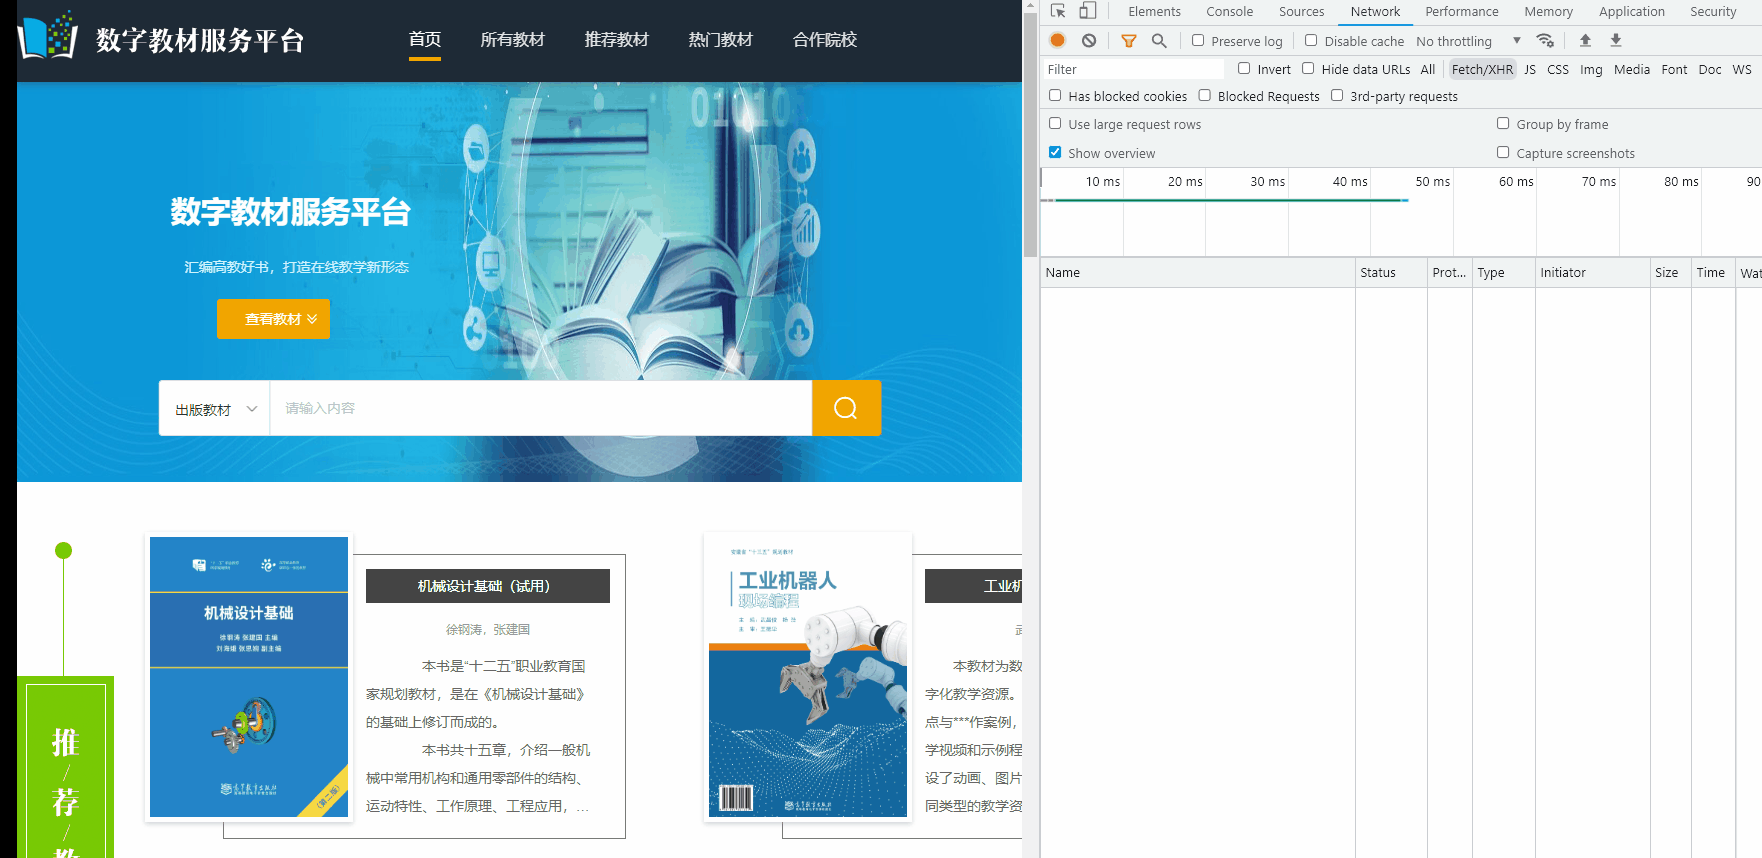Screen dimensions: 1762x858
Task: Filter requests by CSS type
Action: [x=1558, y=69]
